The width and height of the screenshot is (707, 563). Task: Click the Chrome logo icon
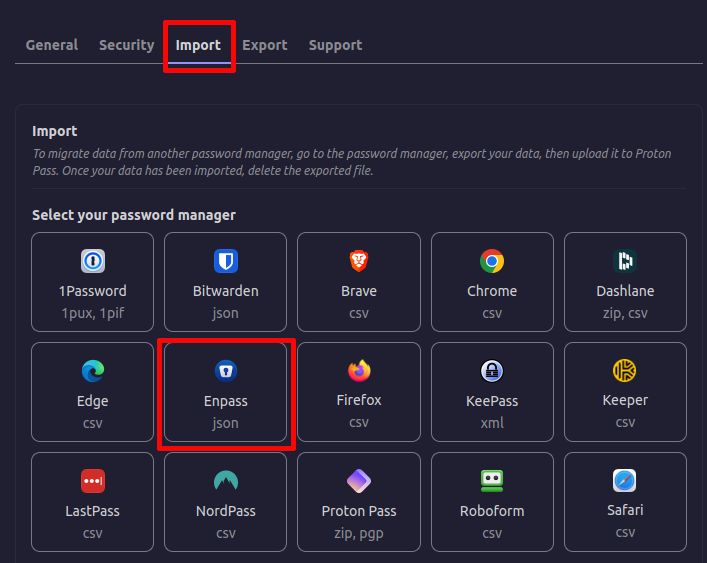tap(492, 261)
